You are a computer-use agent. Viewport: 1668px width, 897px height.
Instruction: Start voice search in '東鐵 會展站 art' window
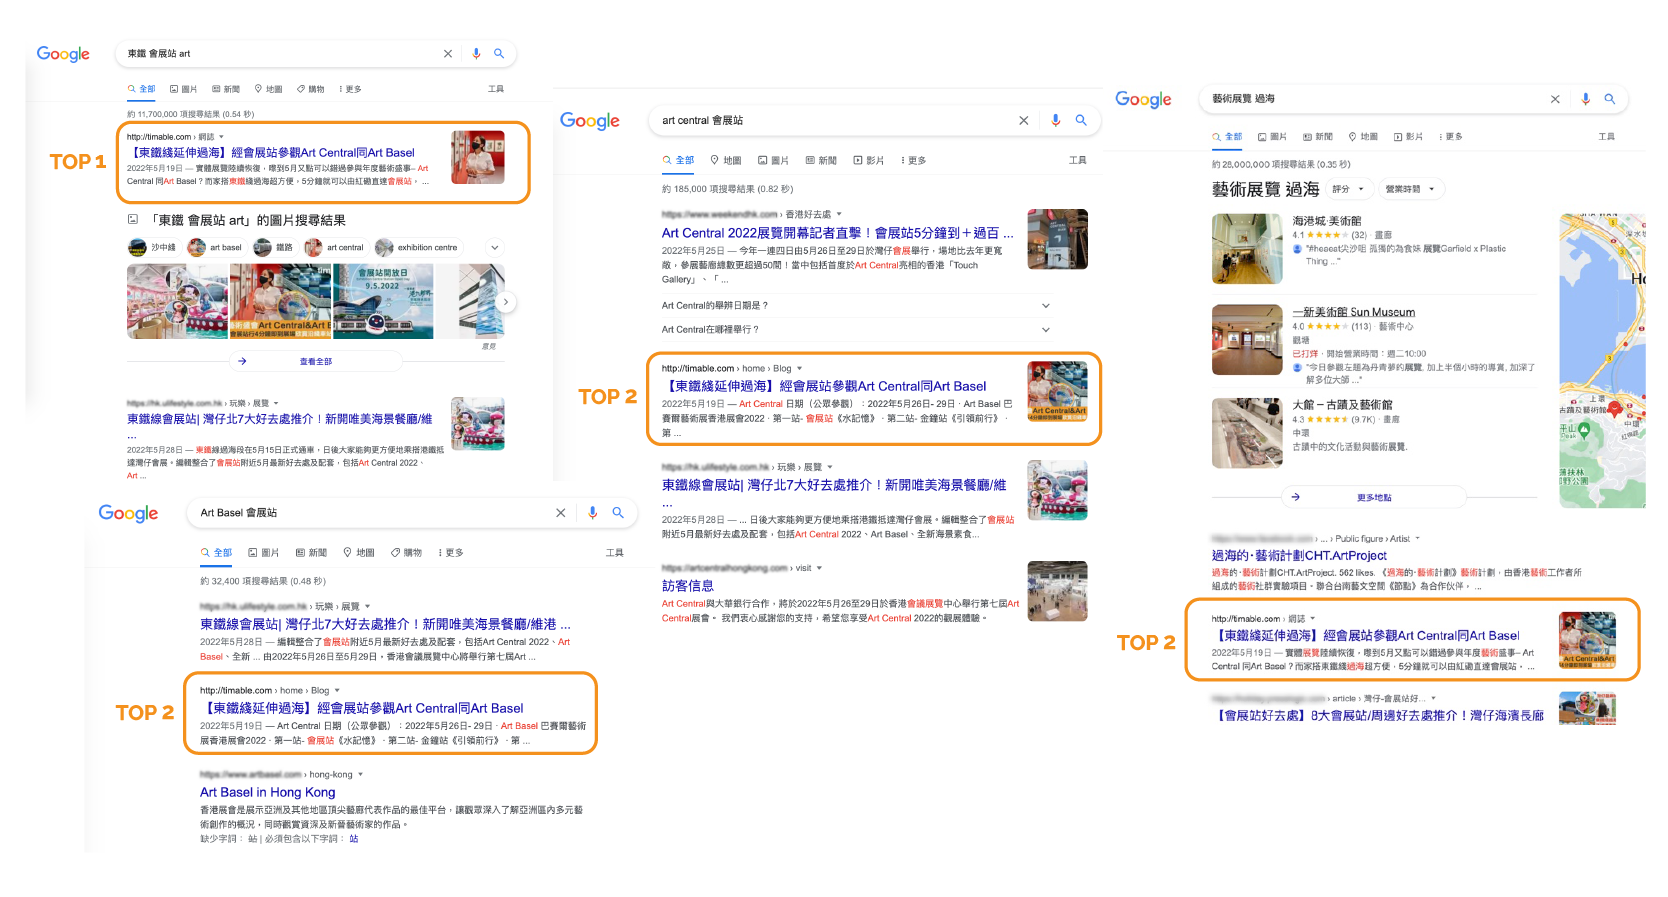[x=476, y=54]
